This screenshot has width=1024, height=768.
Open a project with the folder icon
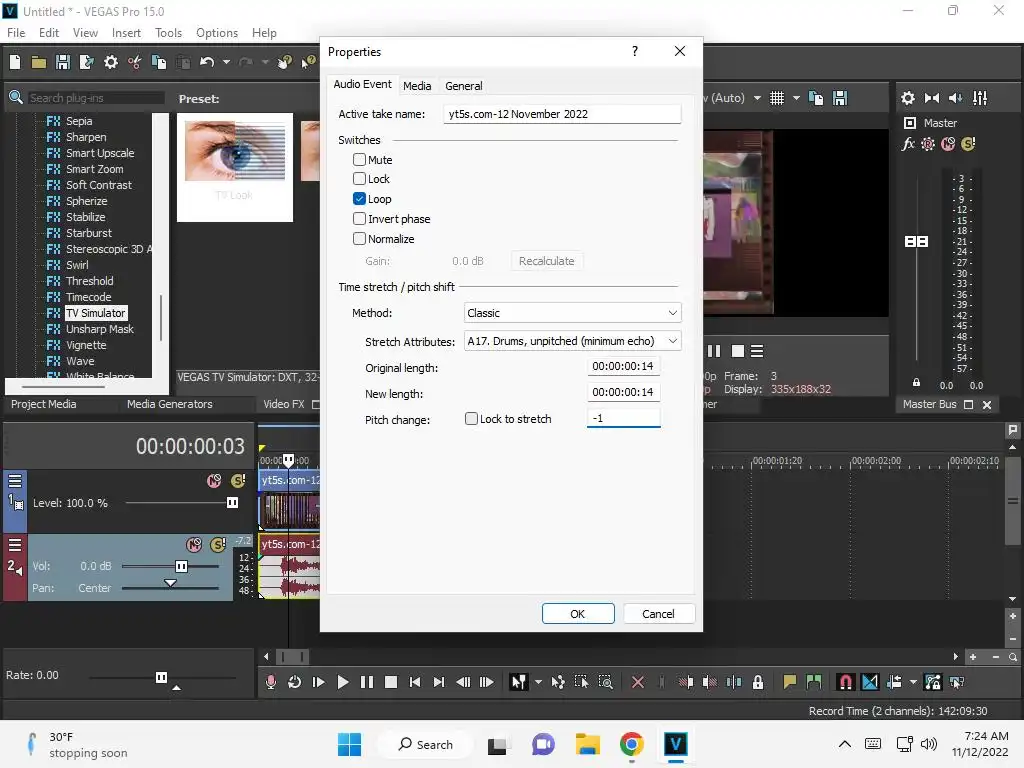(x=39, y=62)
